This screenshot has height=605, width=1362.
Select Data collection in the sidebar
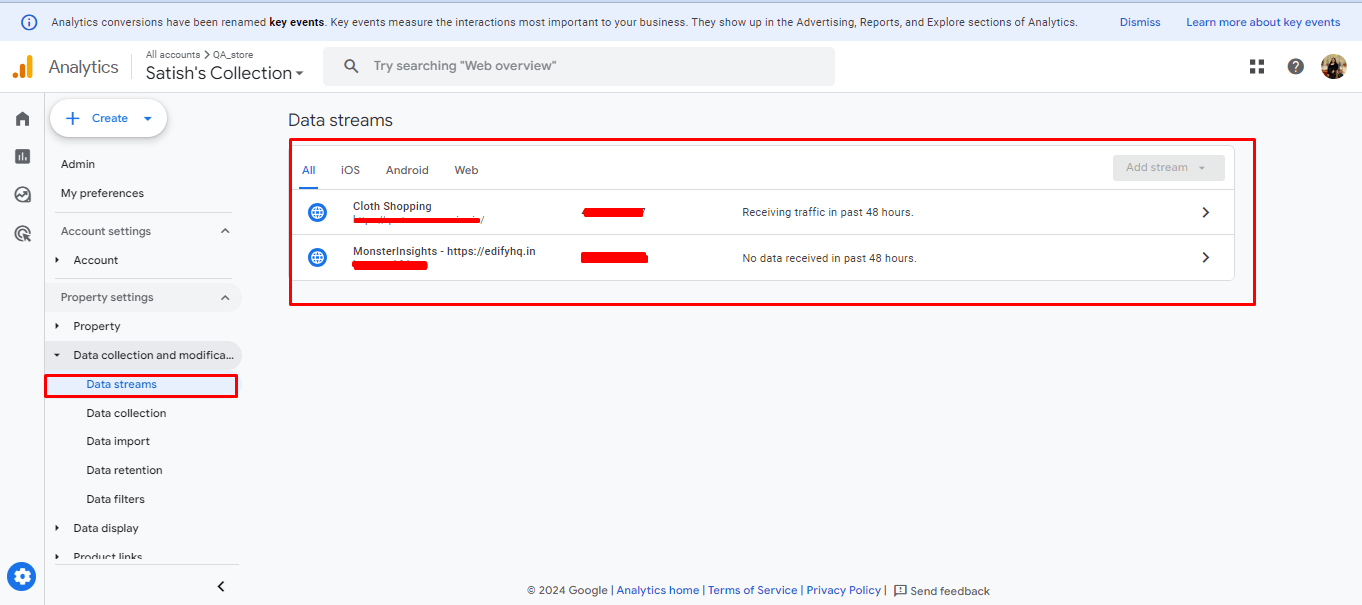point(126,413)
